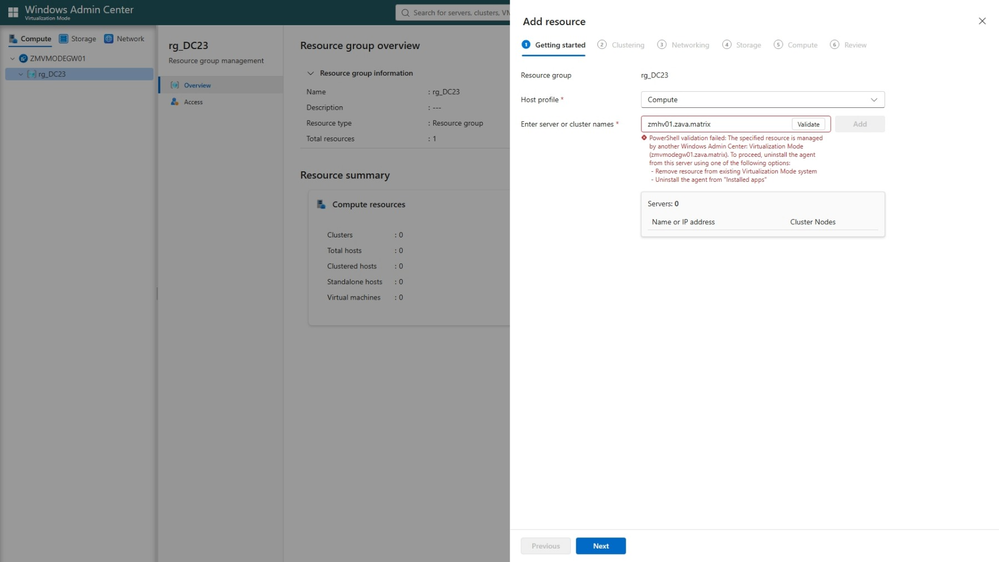
Task: Select rg_DC23 in the tree
Action: [x=79, y=74]
